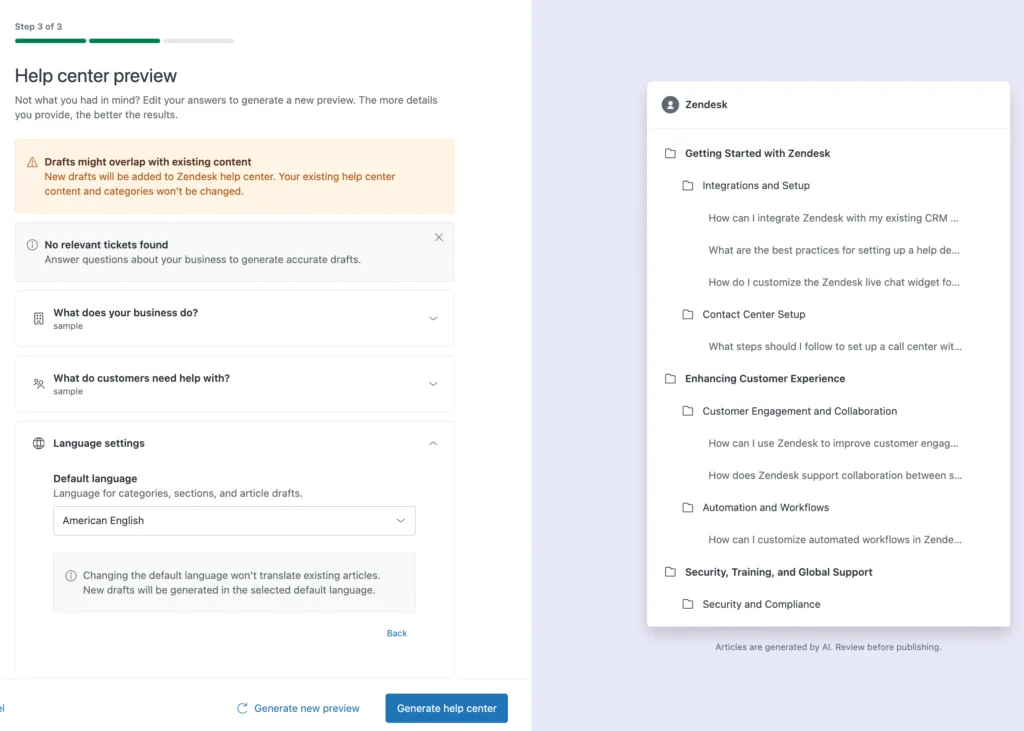Dismiss the No relevant tickets found notice
Viewport: 1024px width, 731px height.
point(438,237)
